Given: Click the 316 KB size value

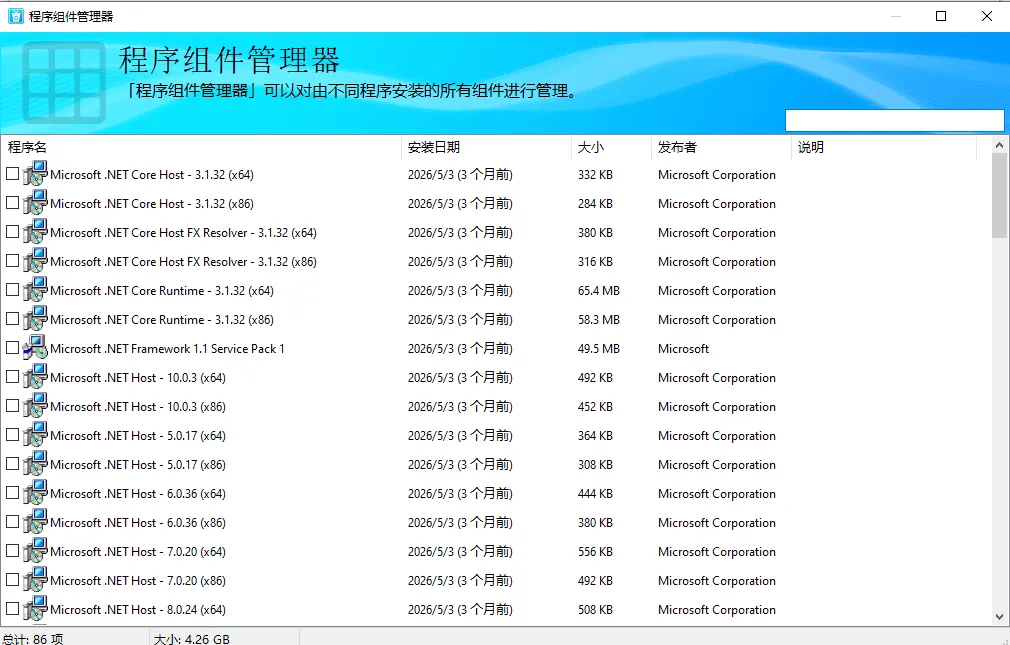Looking at the screenshot, I should click(595, 262).
